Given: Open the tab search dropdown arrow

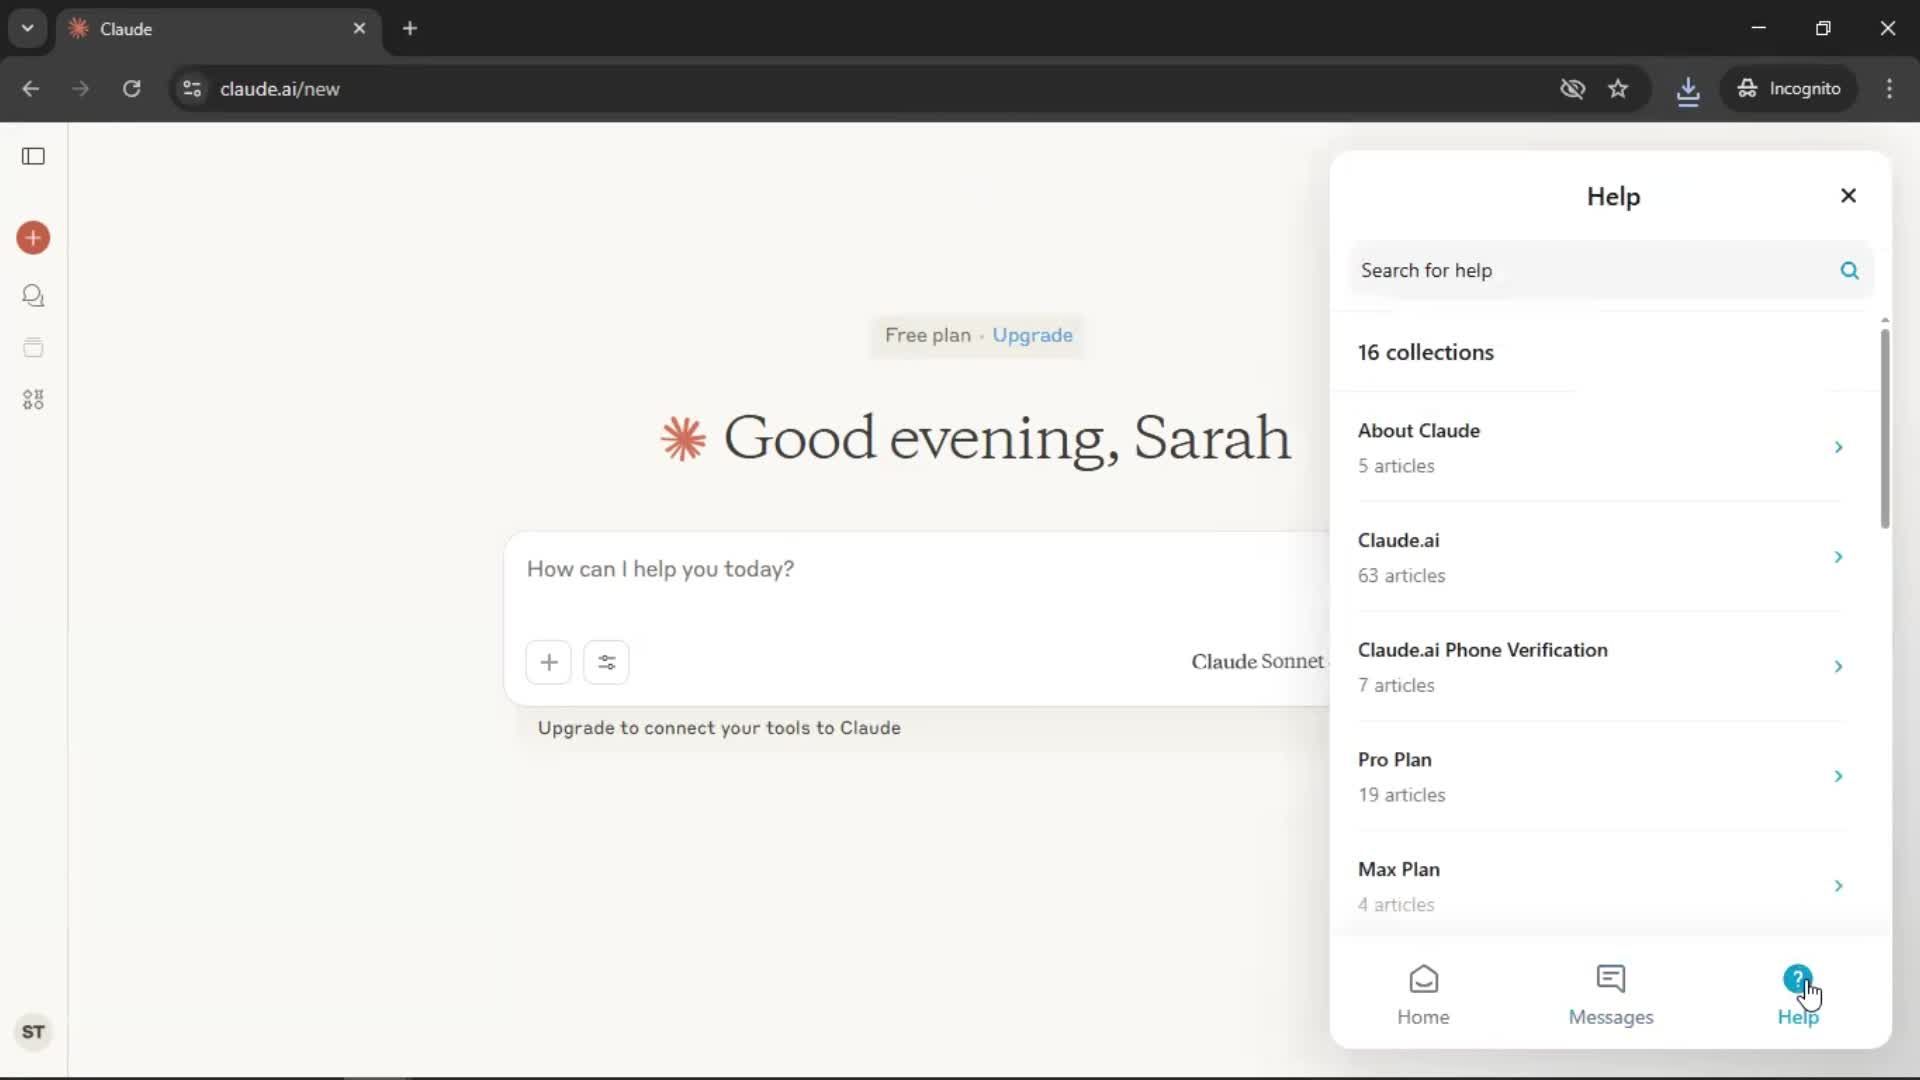Looking at the screenshot, I should [27, 28].
